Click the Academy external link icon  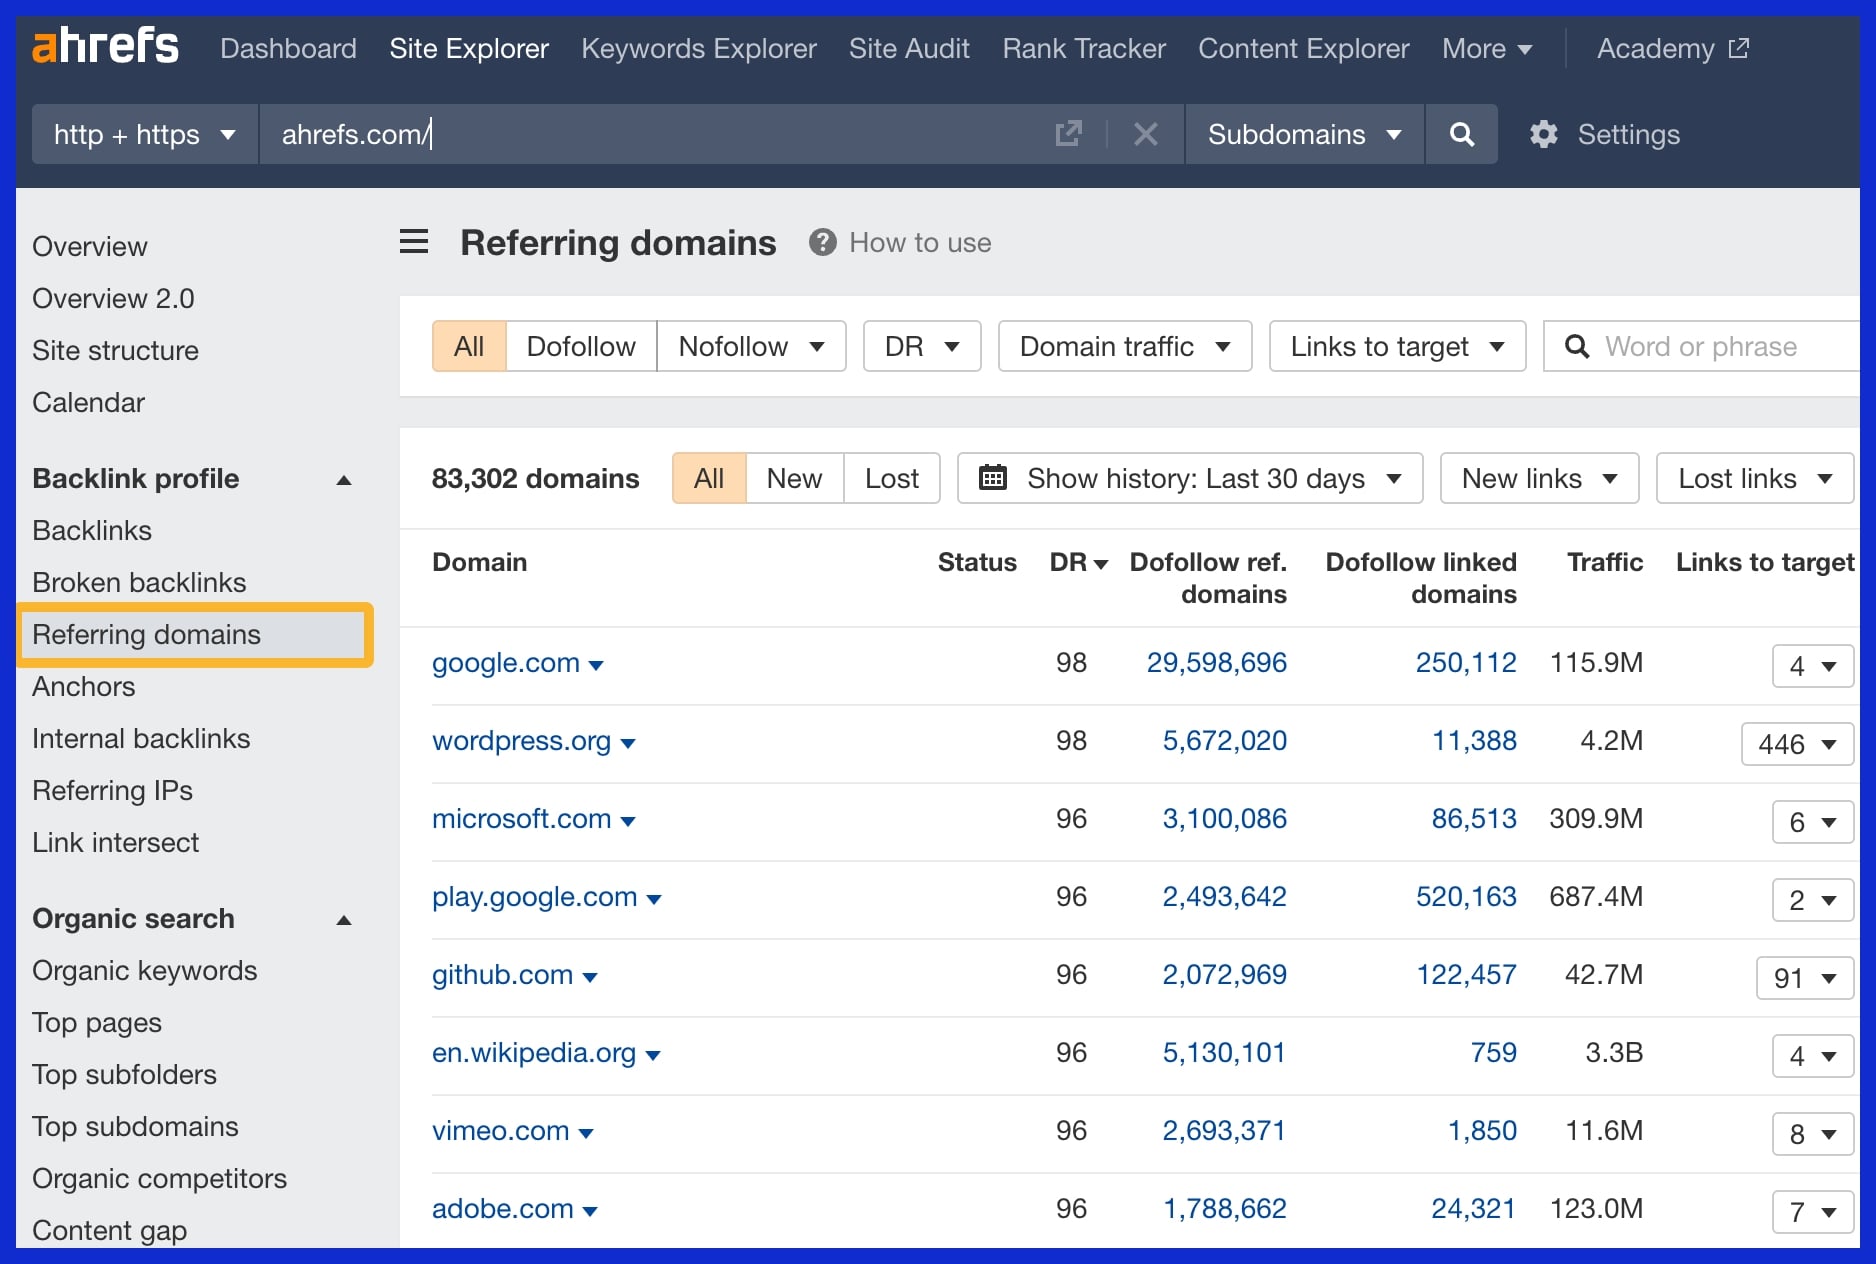(x=1739, y=48)
